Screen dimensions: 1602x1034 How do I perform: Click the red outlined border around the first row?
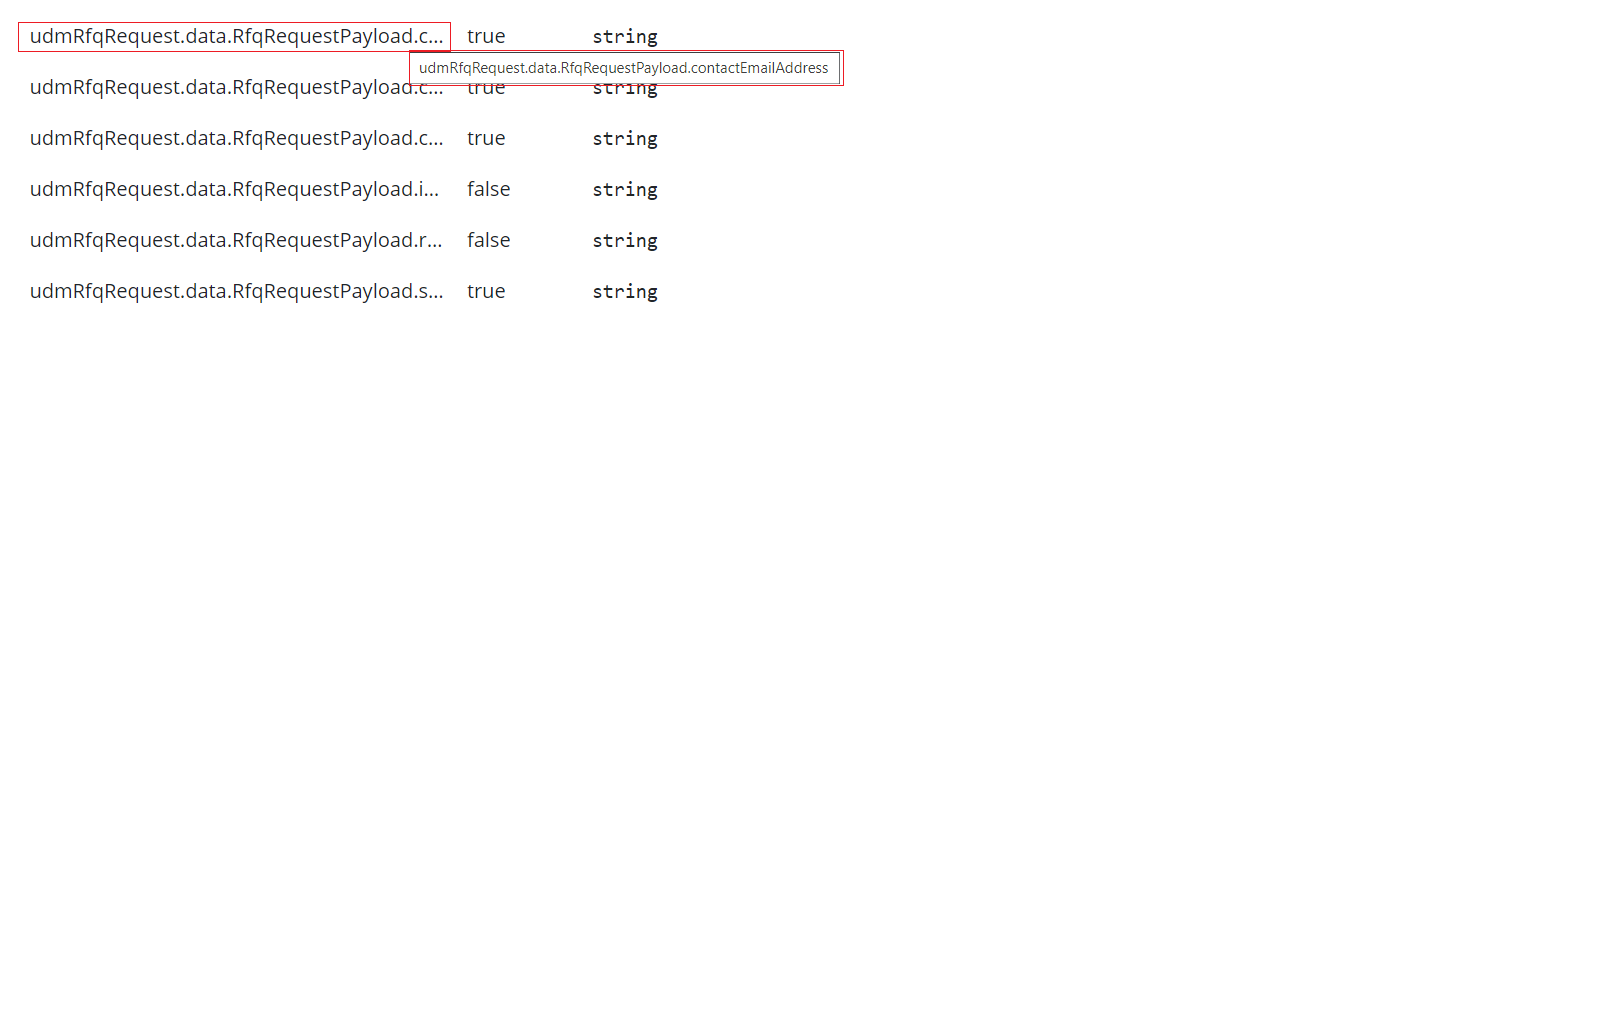click(234, 21)
